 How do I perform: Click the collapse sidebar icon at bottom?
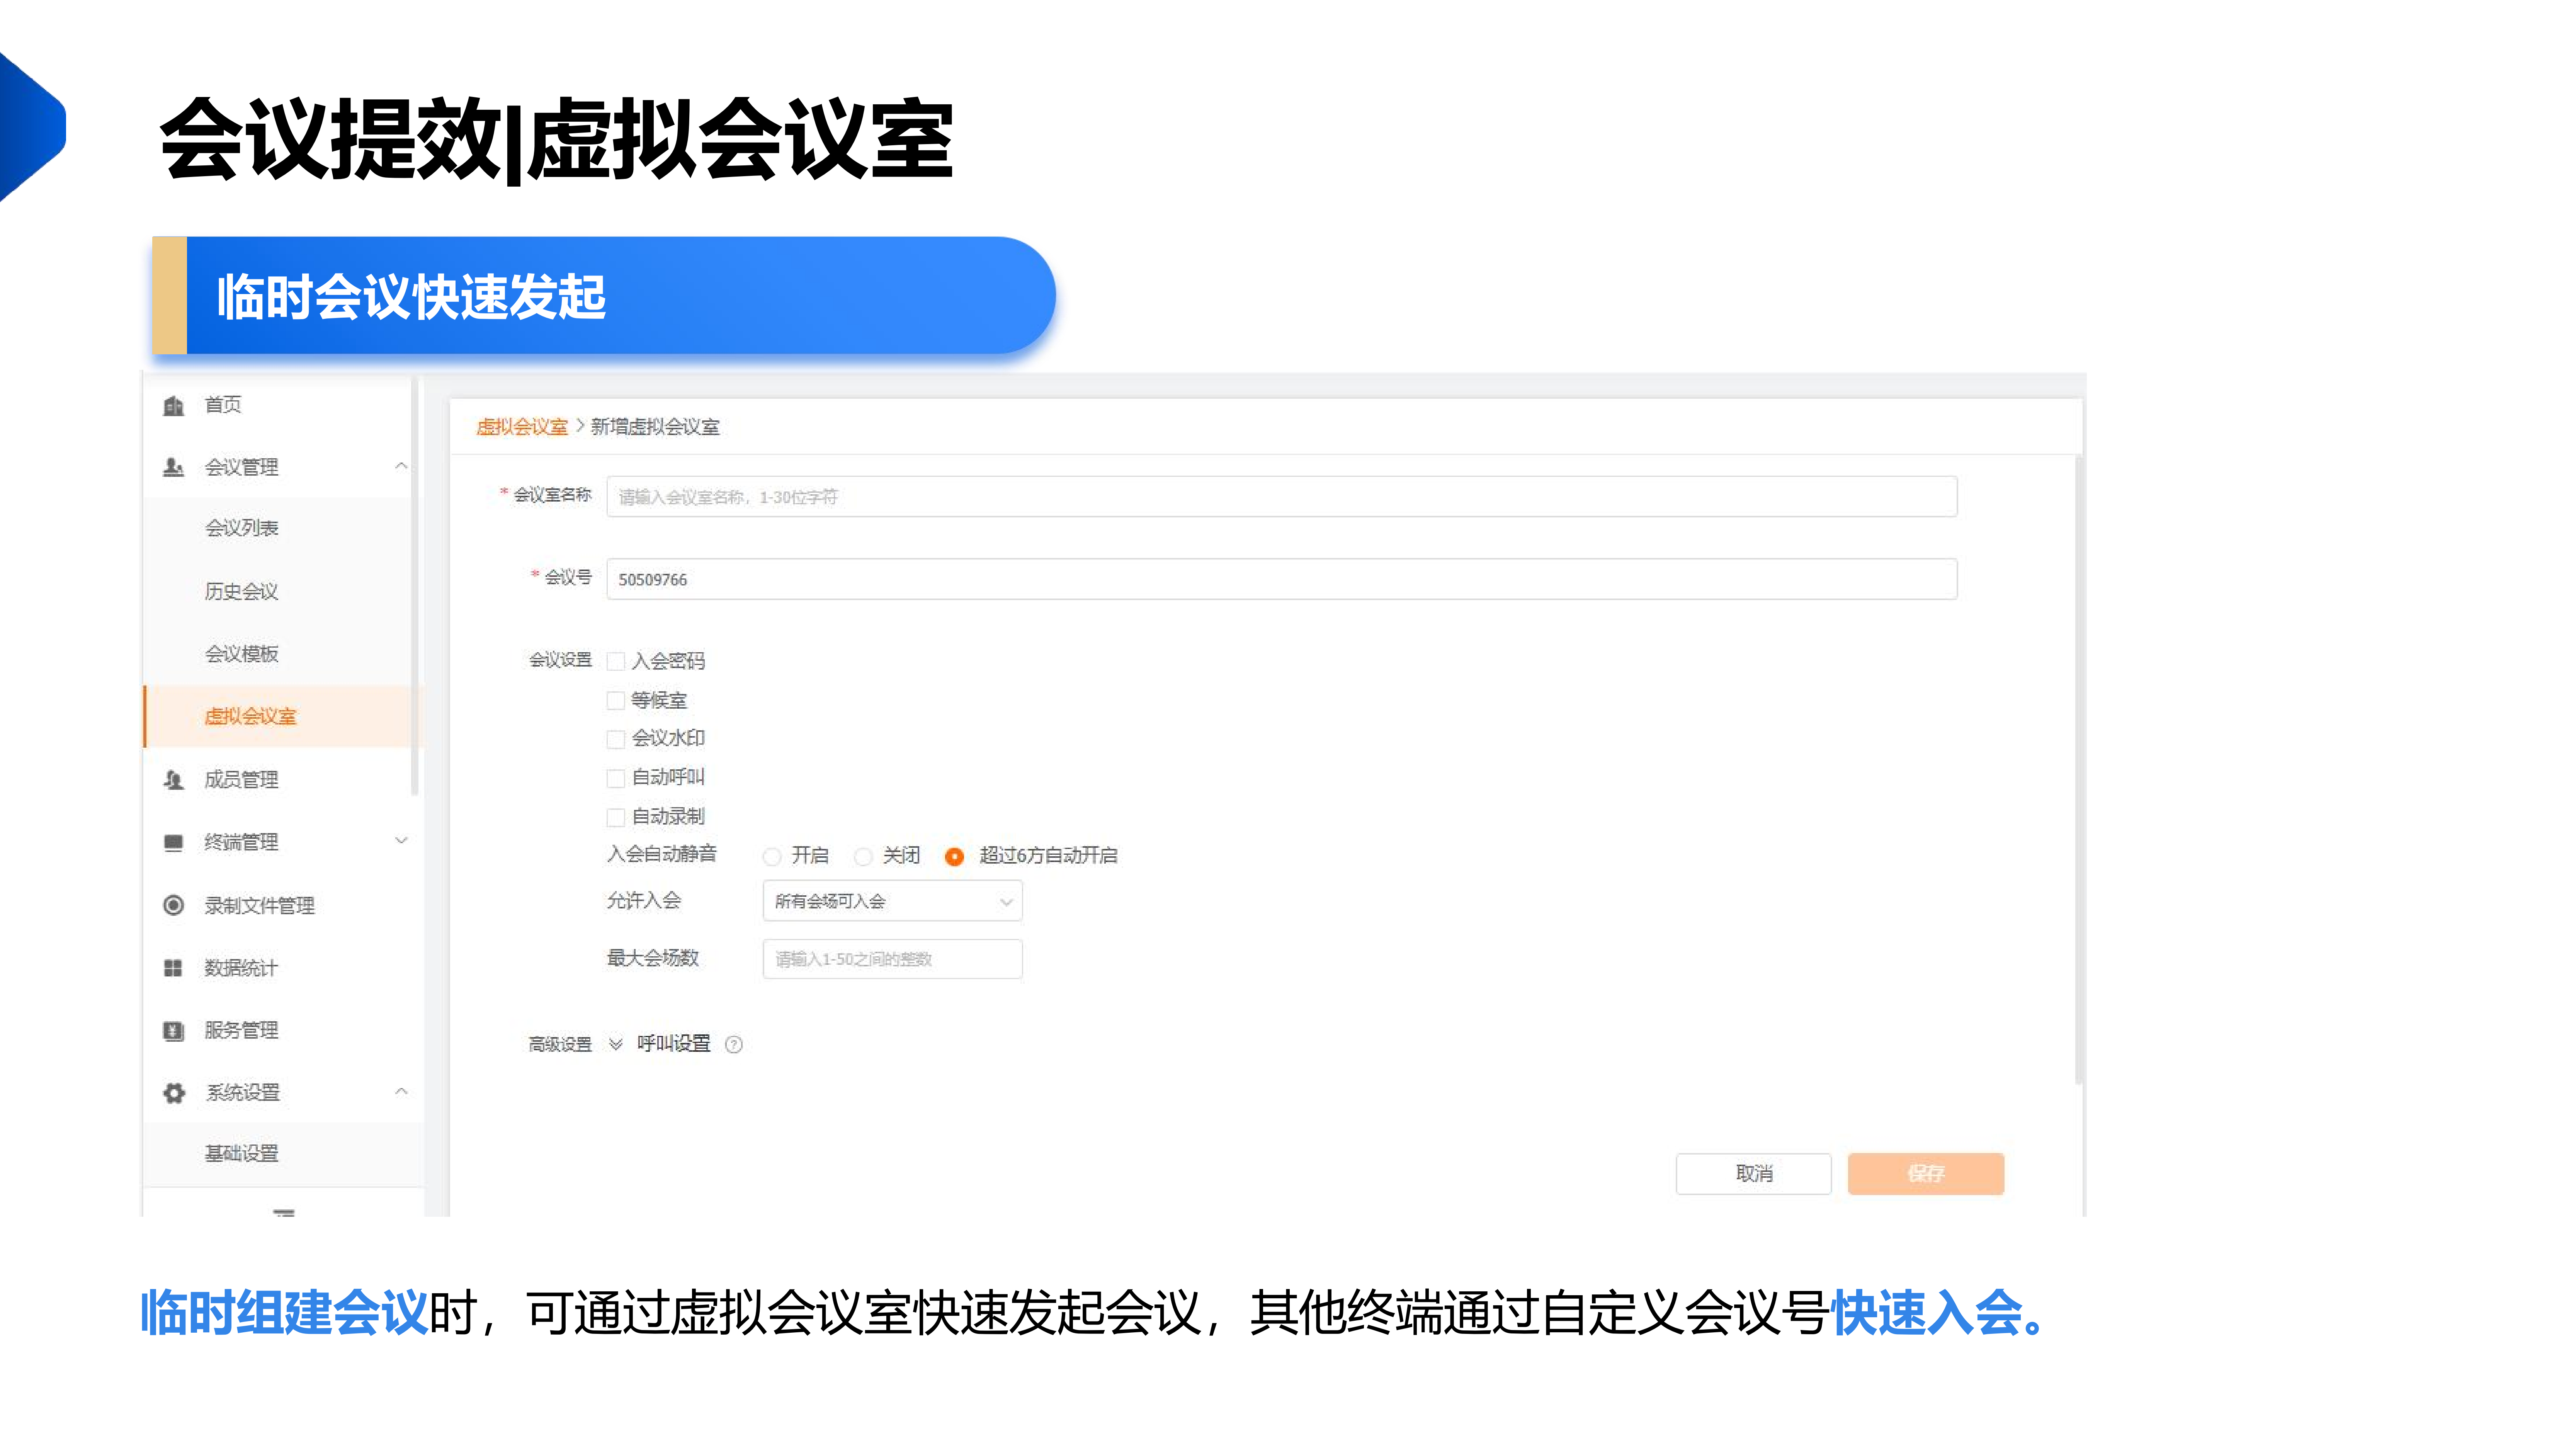(284, 1213)
